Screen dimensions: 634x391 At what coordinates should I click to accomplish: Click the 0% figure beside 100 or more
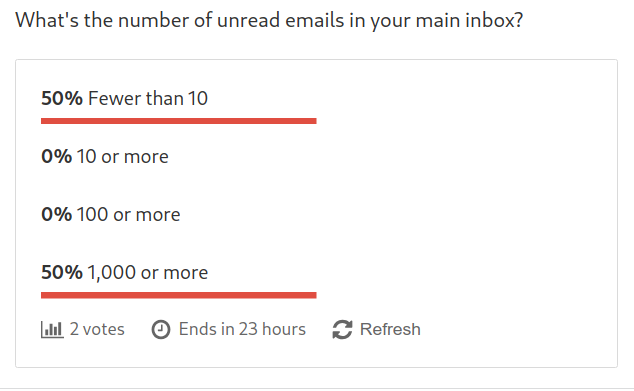57,214
